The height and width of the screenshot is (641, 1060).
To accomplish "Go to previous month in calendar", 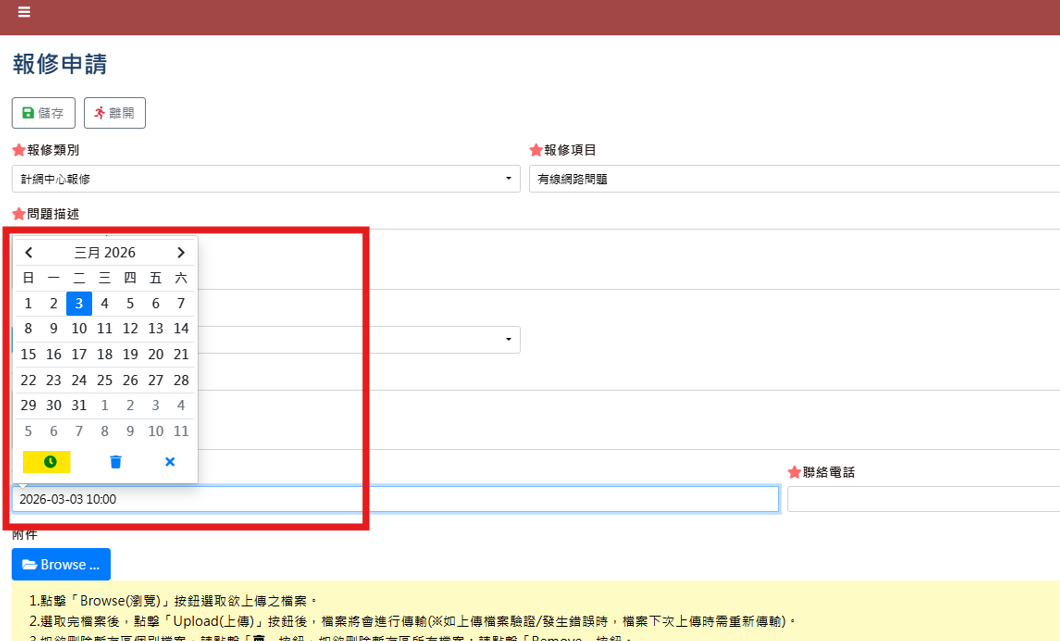I will click(x=29, y=253).
